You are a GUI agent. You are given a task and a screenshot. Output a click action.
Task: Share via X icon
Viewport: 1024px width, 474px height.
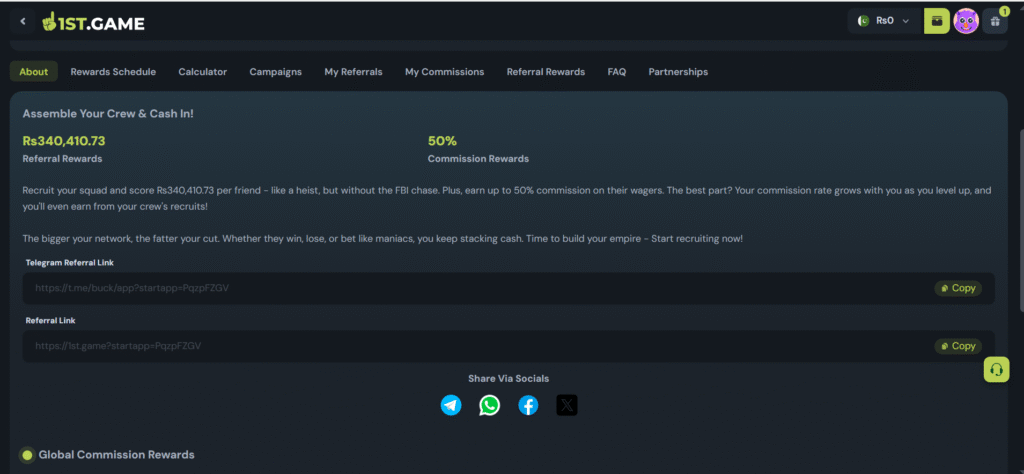tap(567, 405)
